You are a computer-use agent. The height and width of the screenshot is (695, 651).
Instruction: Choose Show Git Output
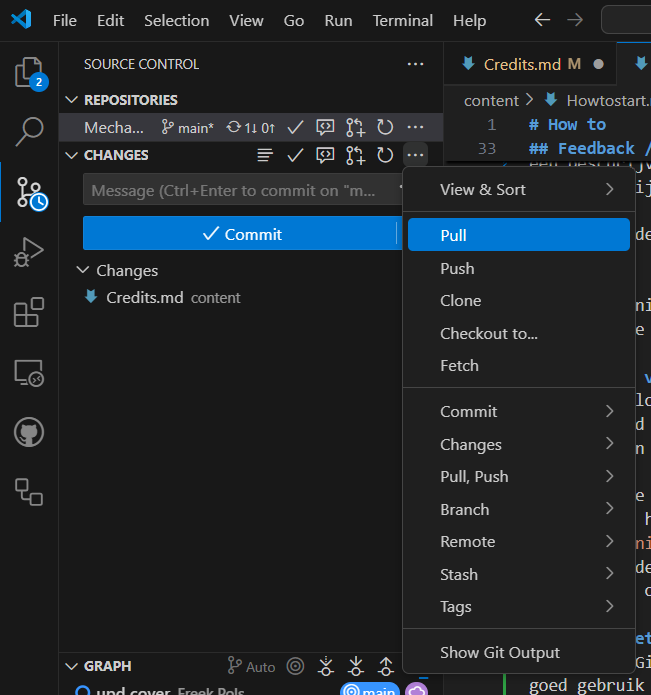point(519,652)
